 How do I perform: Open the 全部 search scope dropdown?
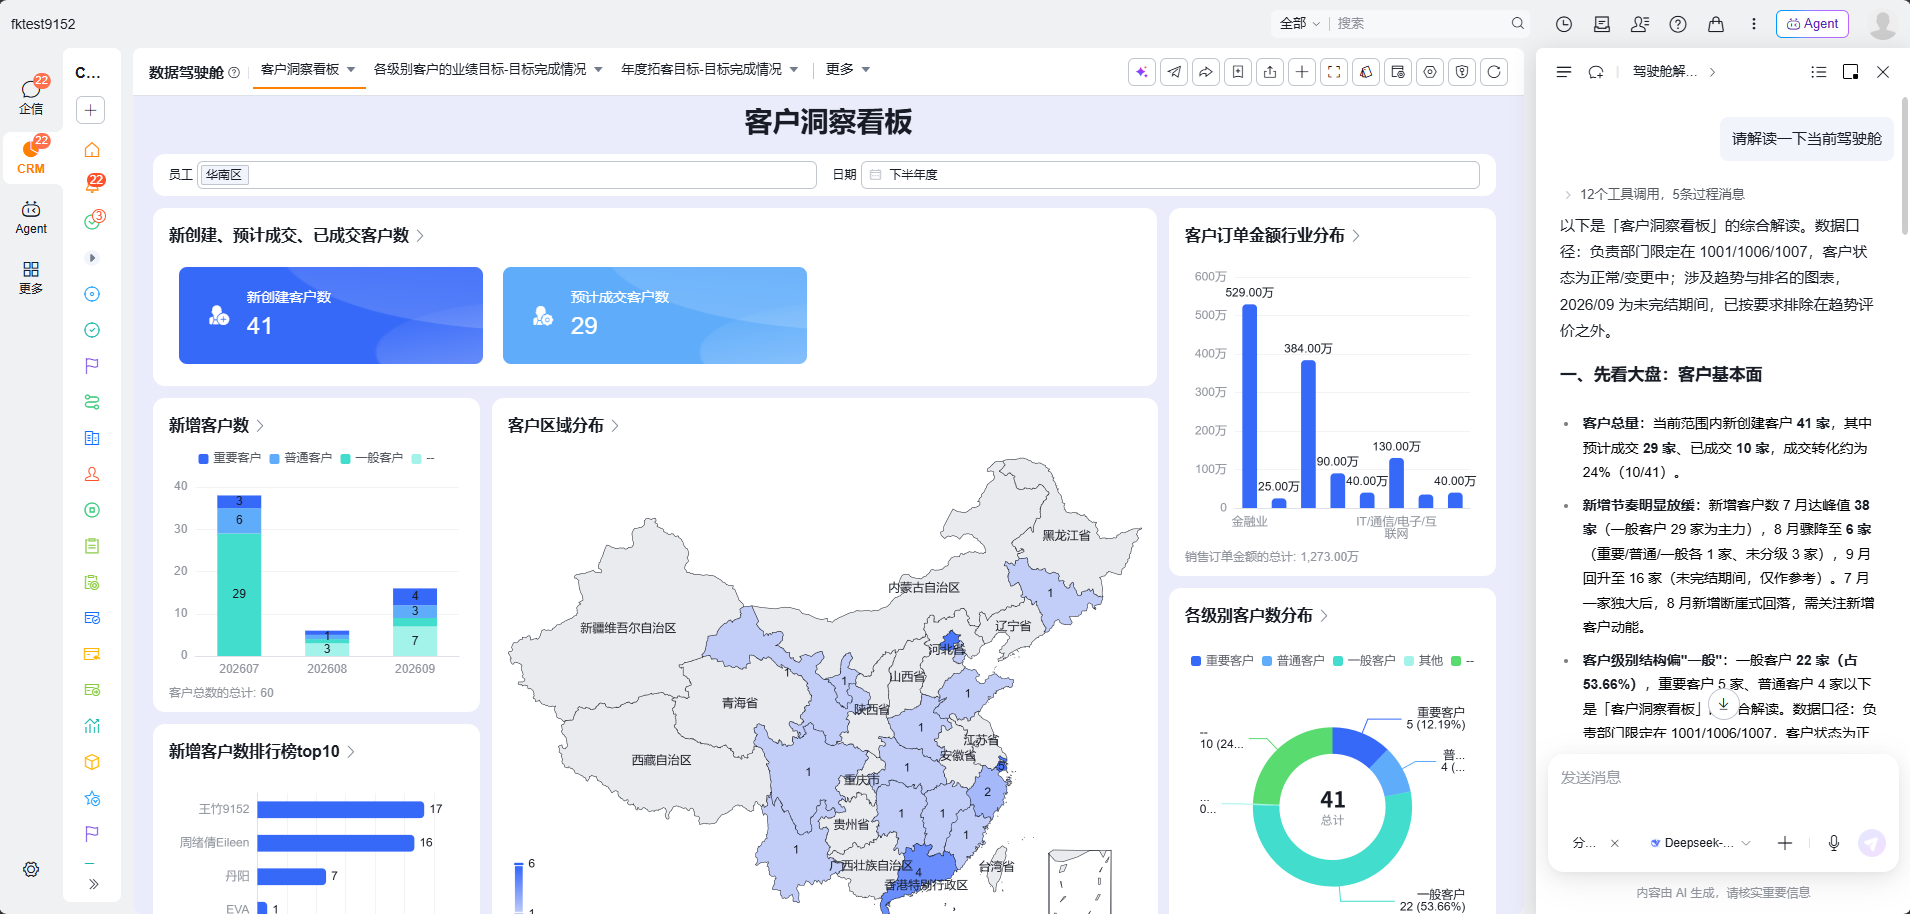(1300, 23)
